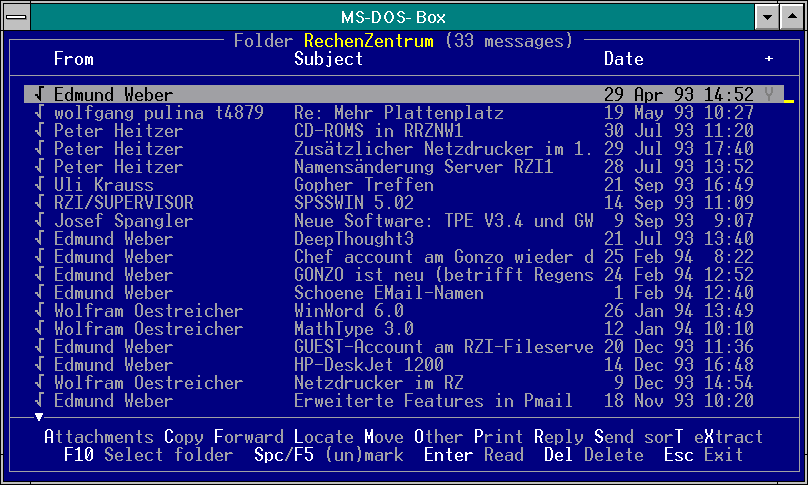Click the checkmark next to RZI/SUPERVISOR message
This screenshot has width=808, height=485.
click(x=39, y=203)
